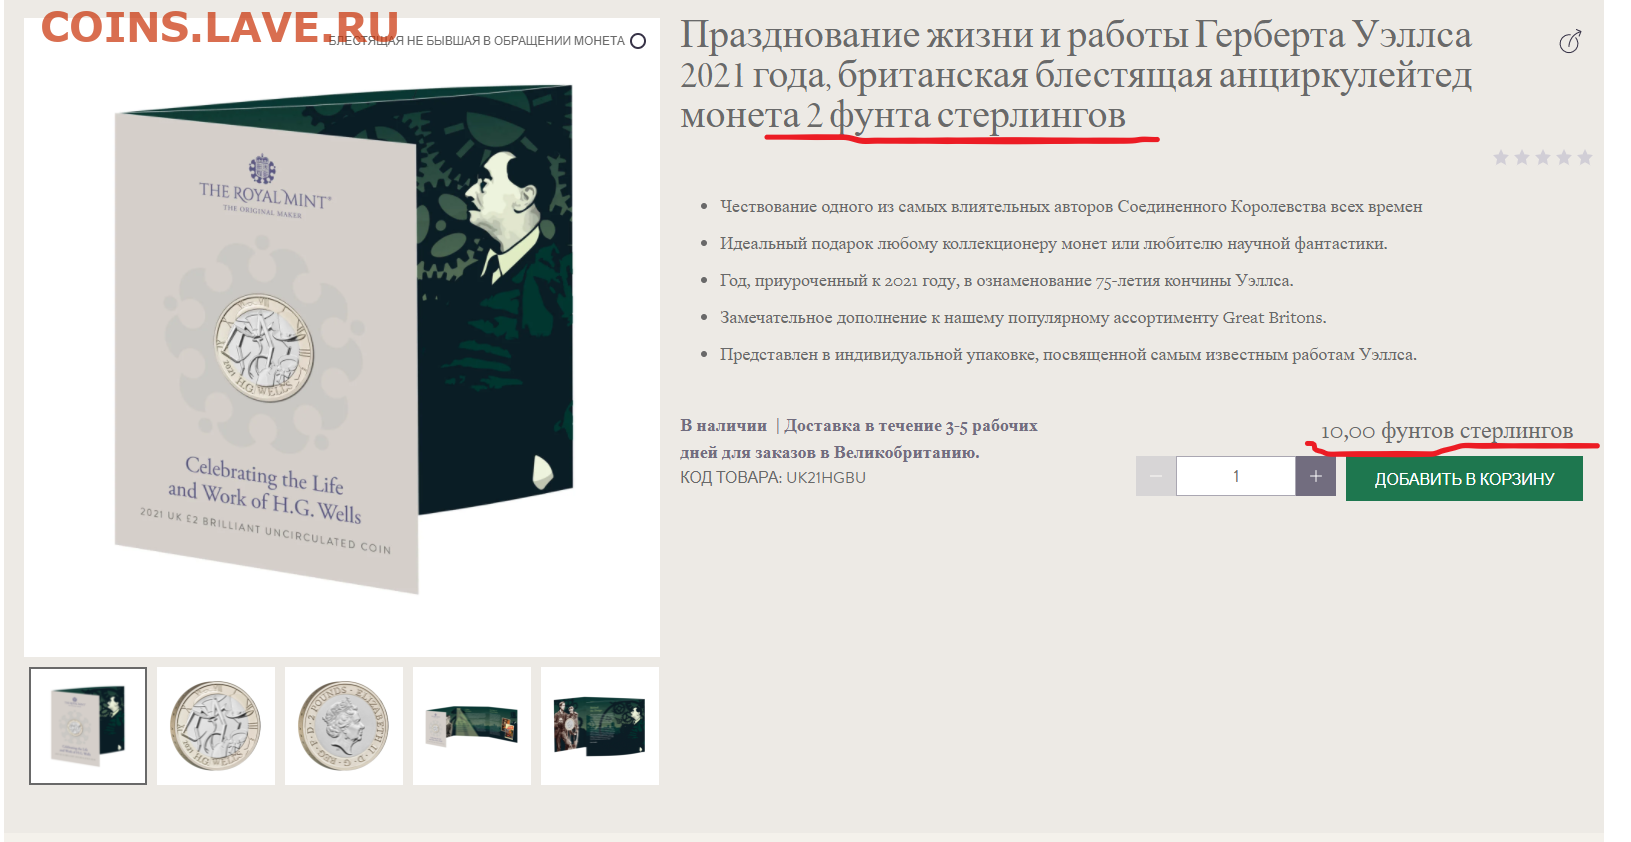Rate the product with the fifth star

coord(1585,157)
